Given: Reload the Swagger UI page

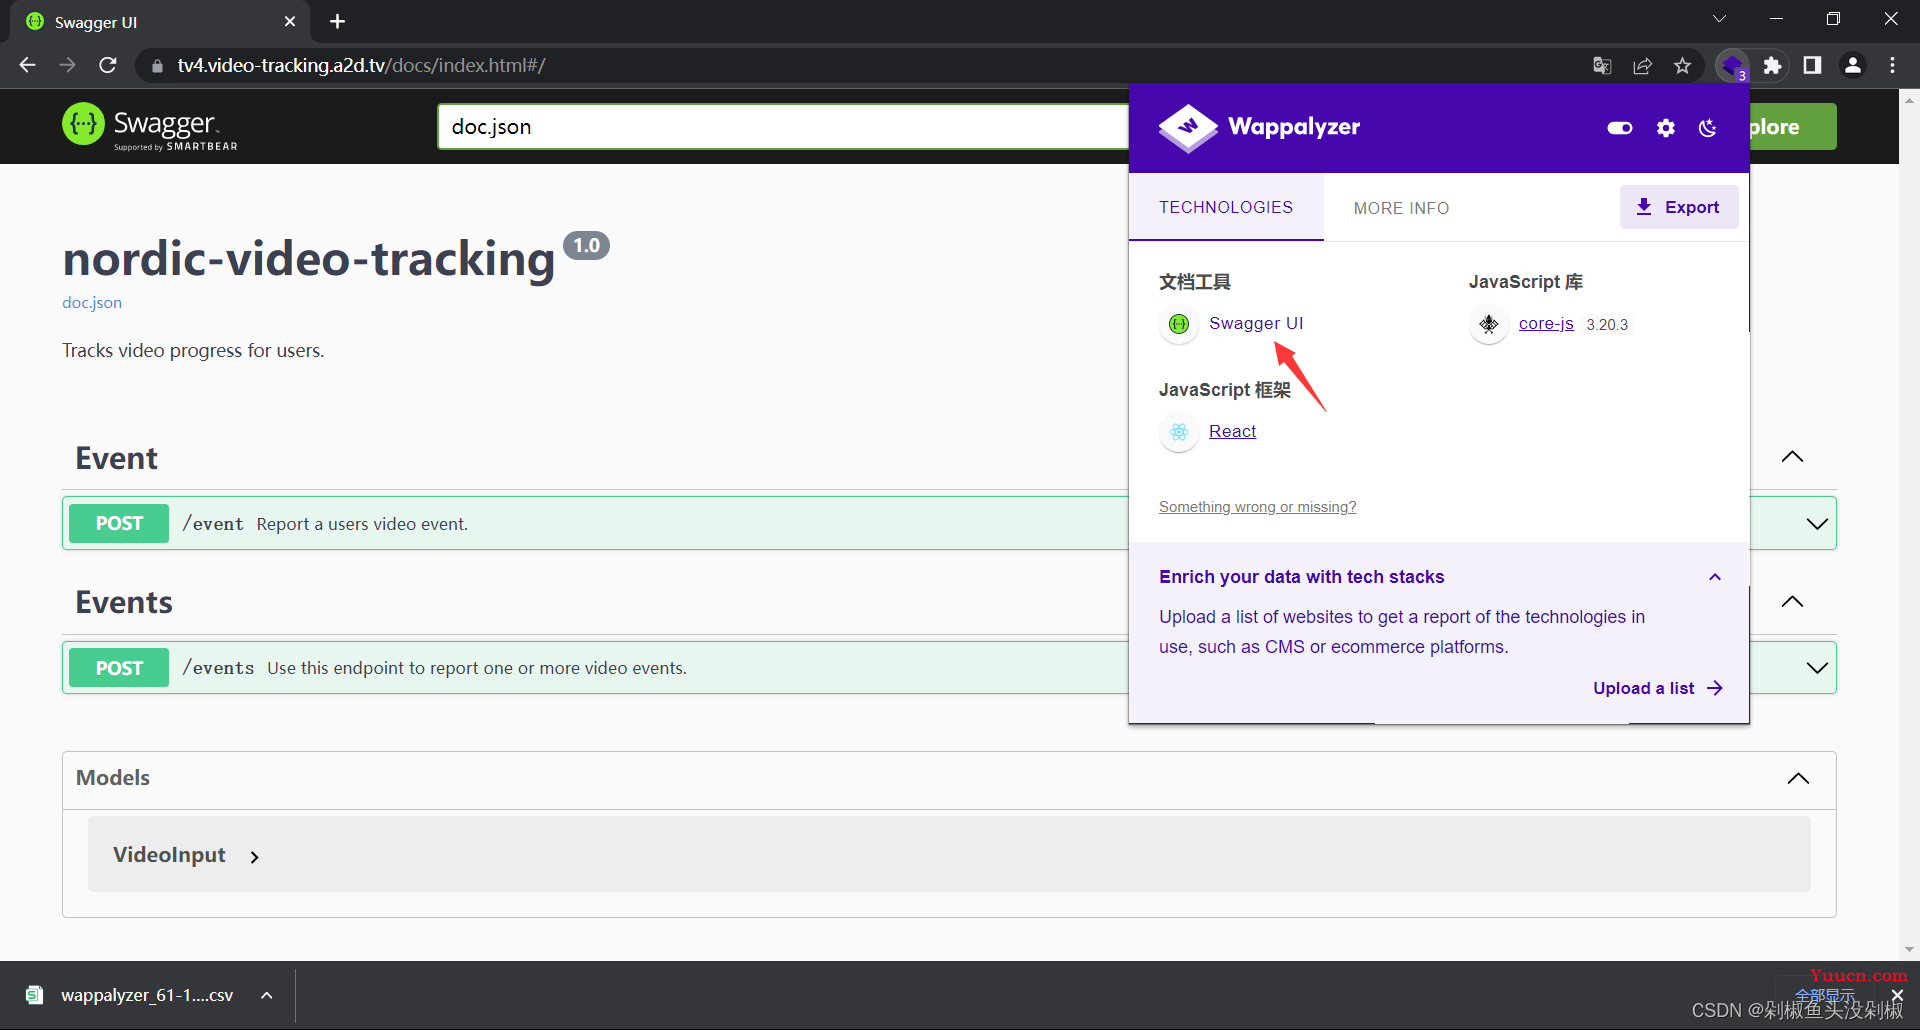Looking at the screenshot, I should tap(108, 65).
